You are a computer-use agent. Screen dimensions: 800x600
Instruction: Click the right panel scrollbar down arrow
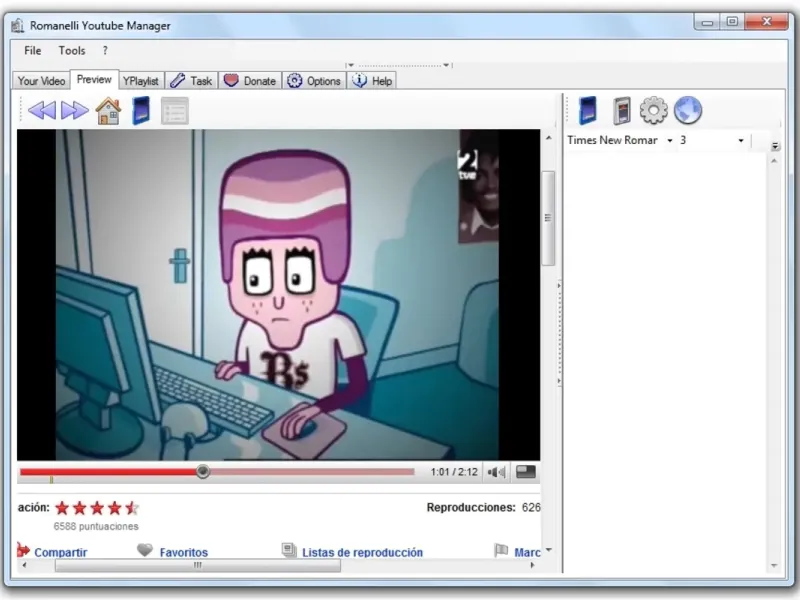pos(774,565)
